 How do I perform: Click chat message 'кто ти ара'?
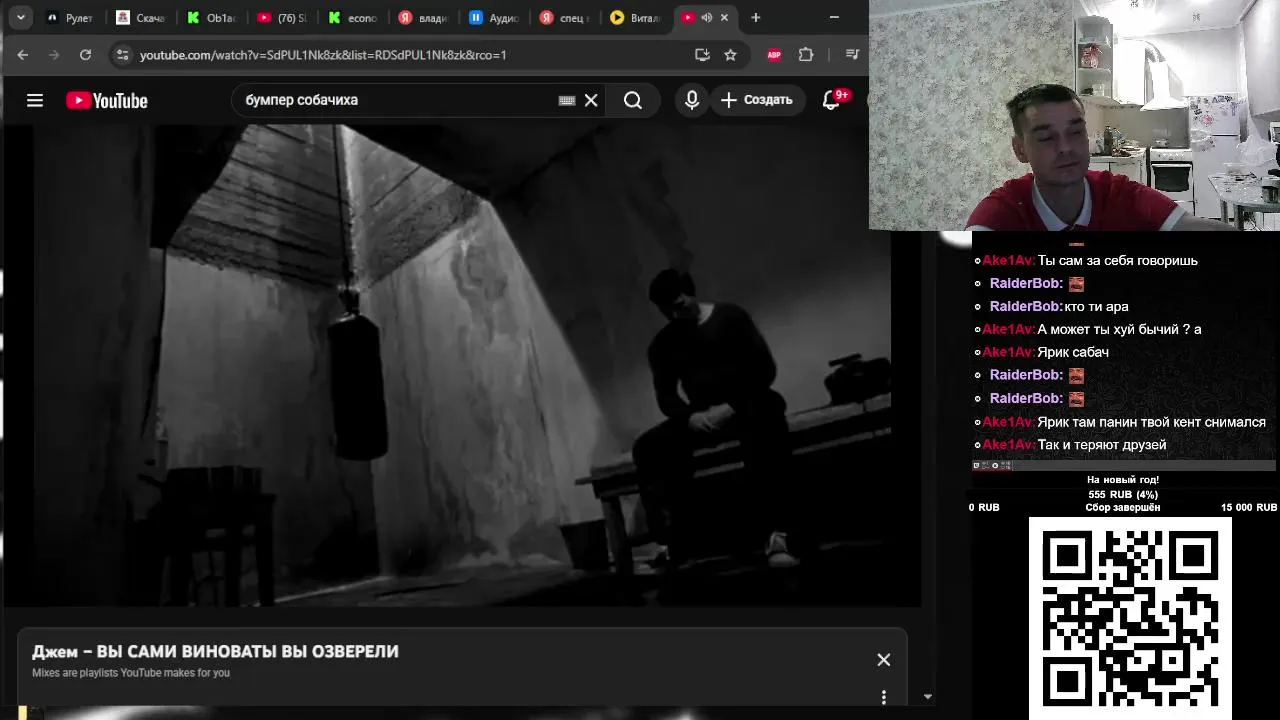[1096, 306]
